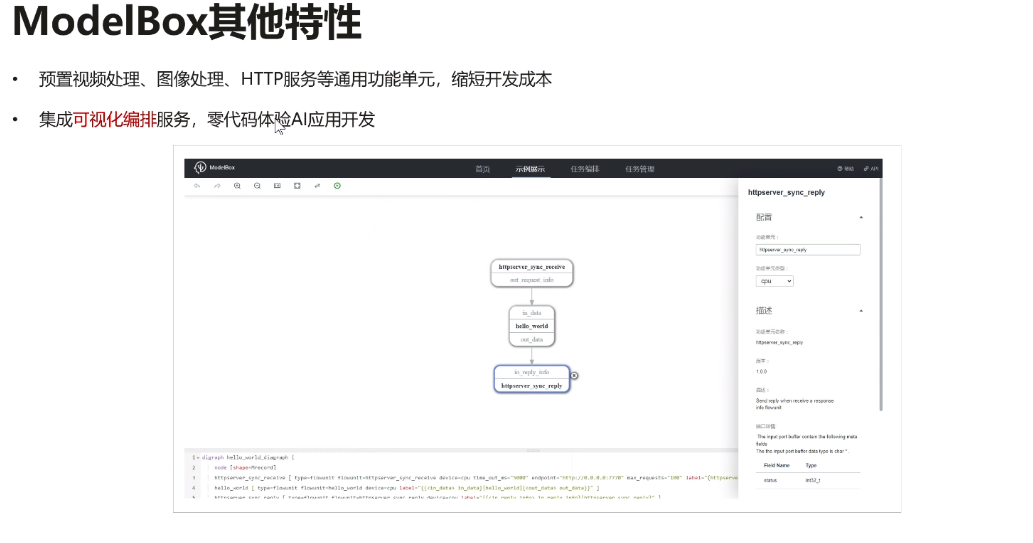Open the help link in top bar

pos(846,169)
